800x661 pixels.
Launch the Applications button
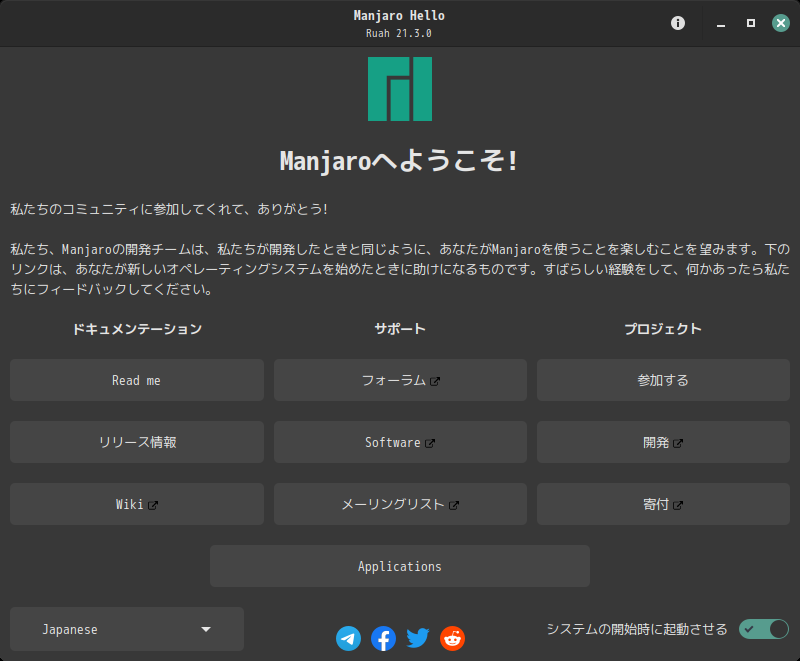click(x=400, y=566)
